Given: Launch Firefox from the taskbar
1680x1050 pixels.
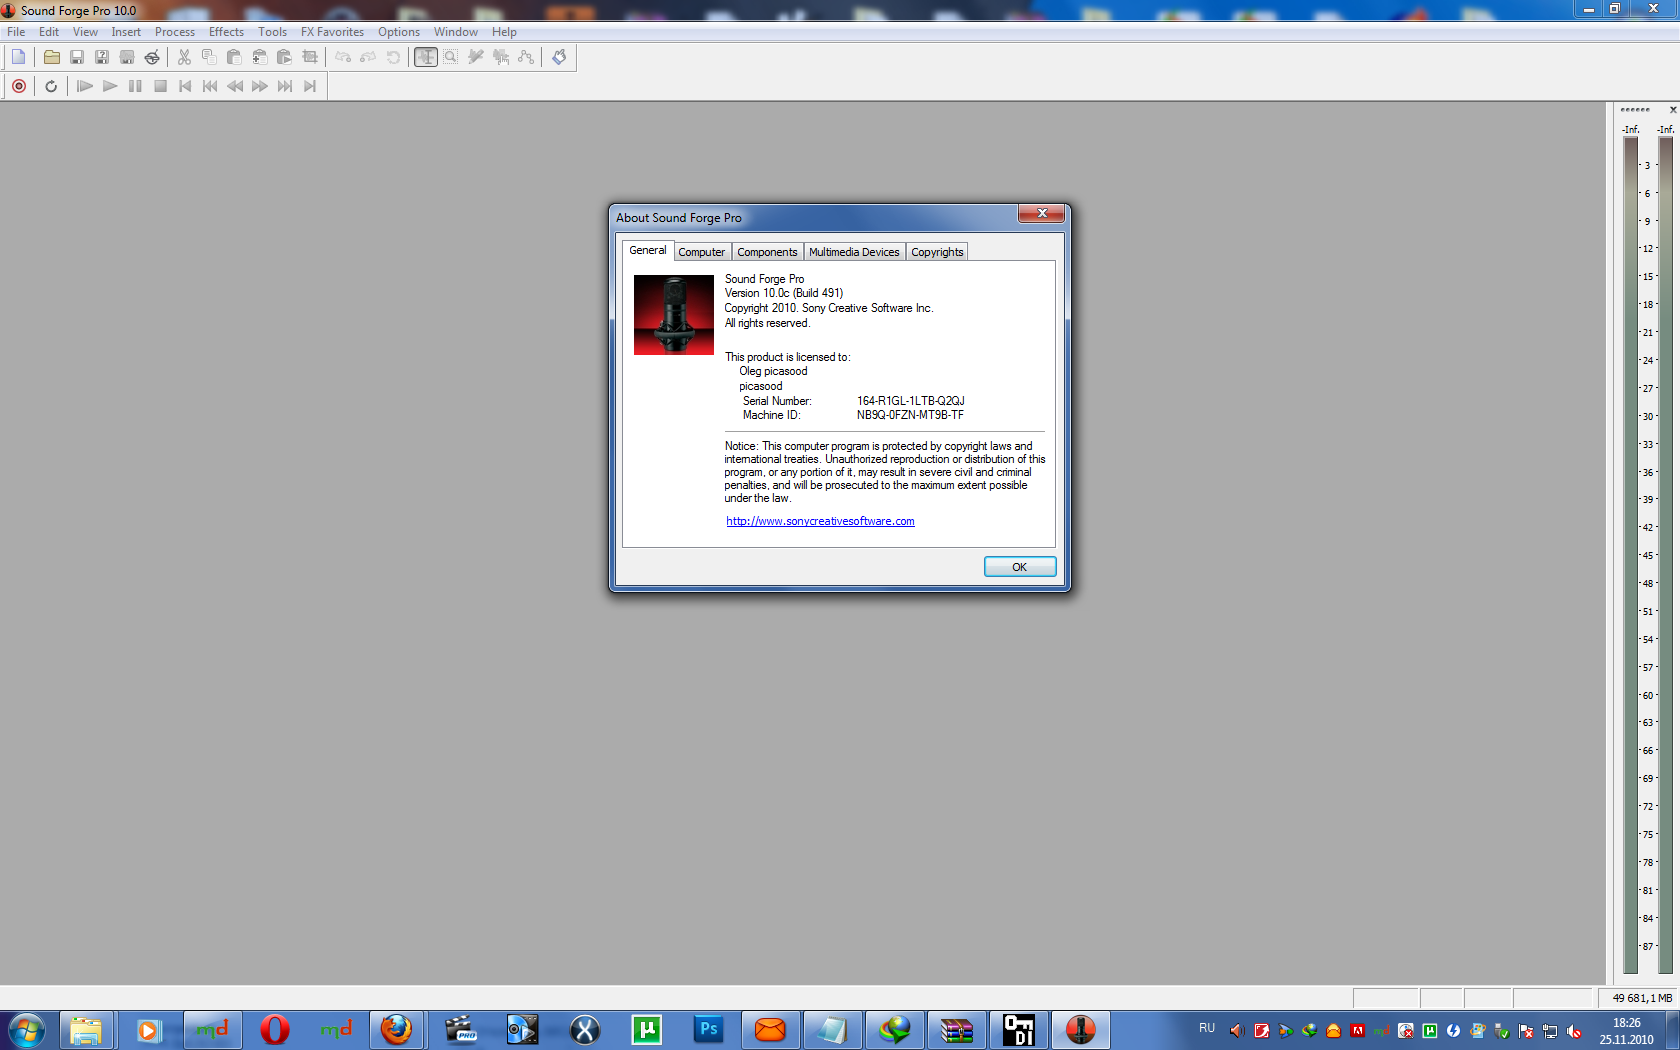Looking at the screenshot, I should tap(397, 1030).
